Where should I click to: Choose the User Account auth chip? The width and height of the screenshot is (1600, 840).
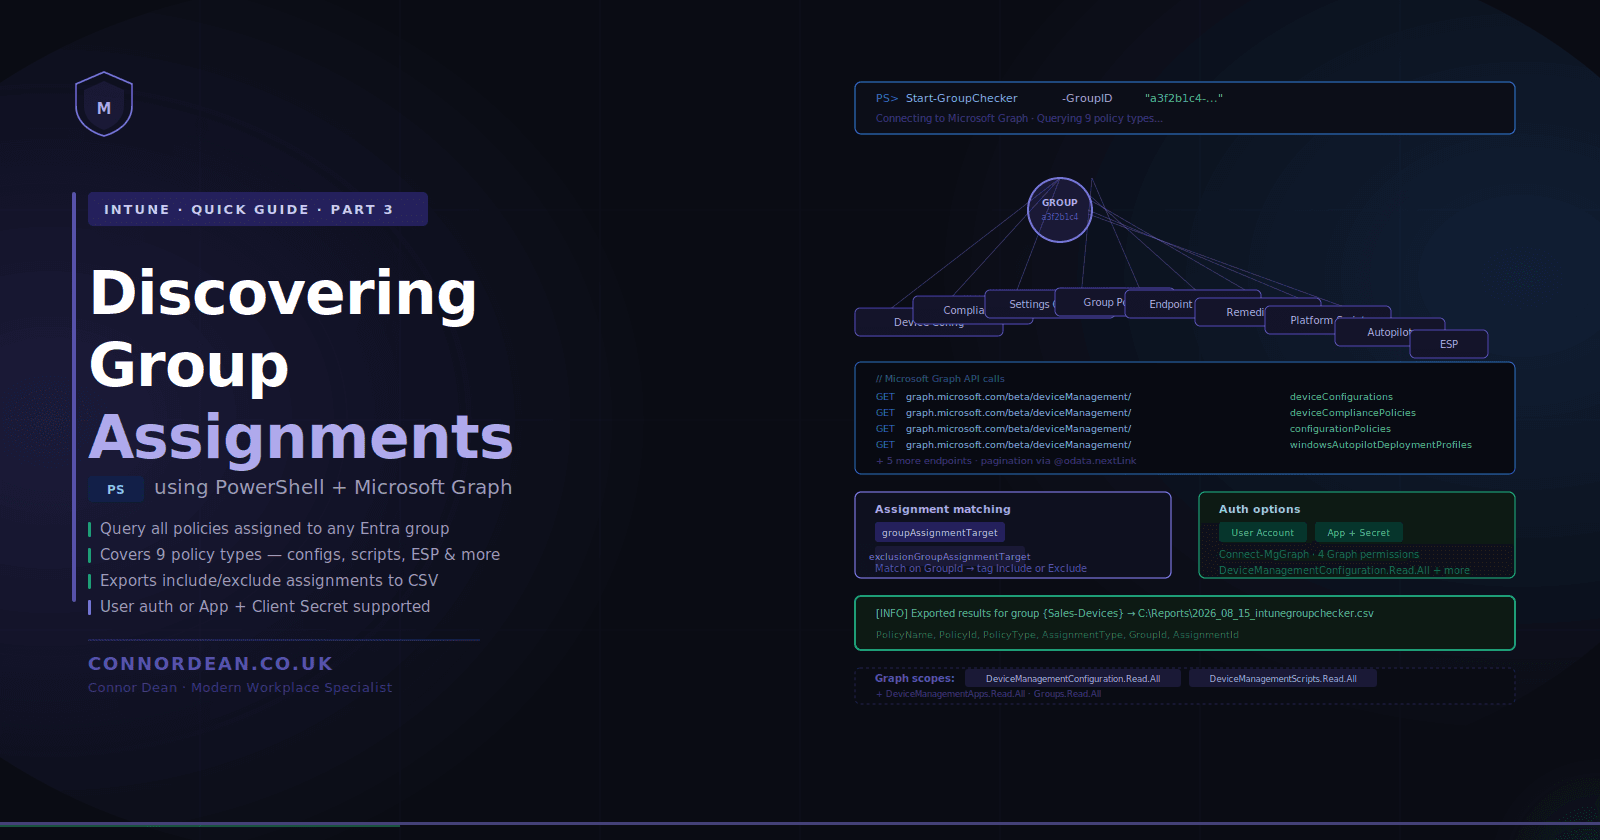click(x=1263, y=533)
